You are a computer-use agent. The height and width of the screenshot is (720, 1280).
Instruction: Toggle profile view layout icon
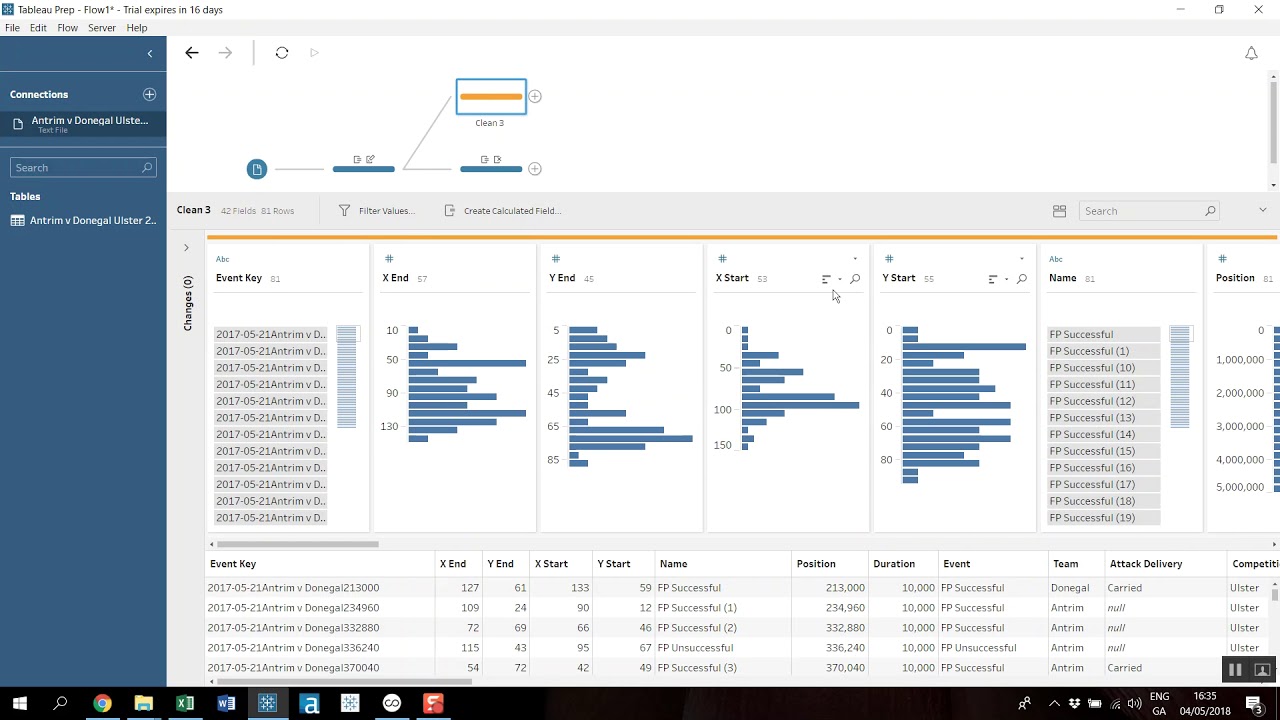[x=1059, y=211]
